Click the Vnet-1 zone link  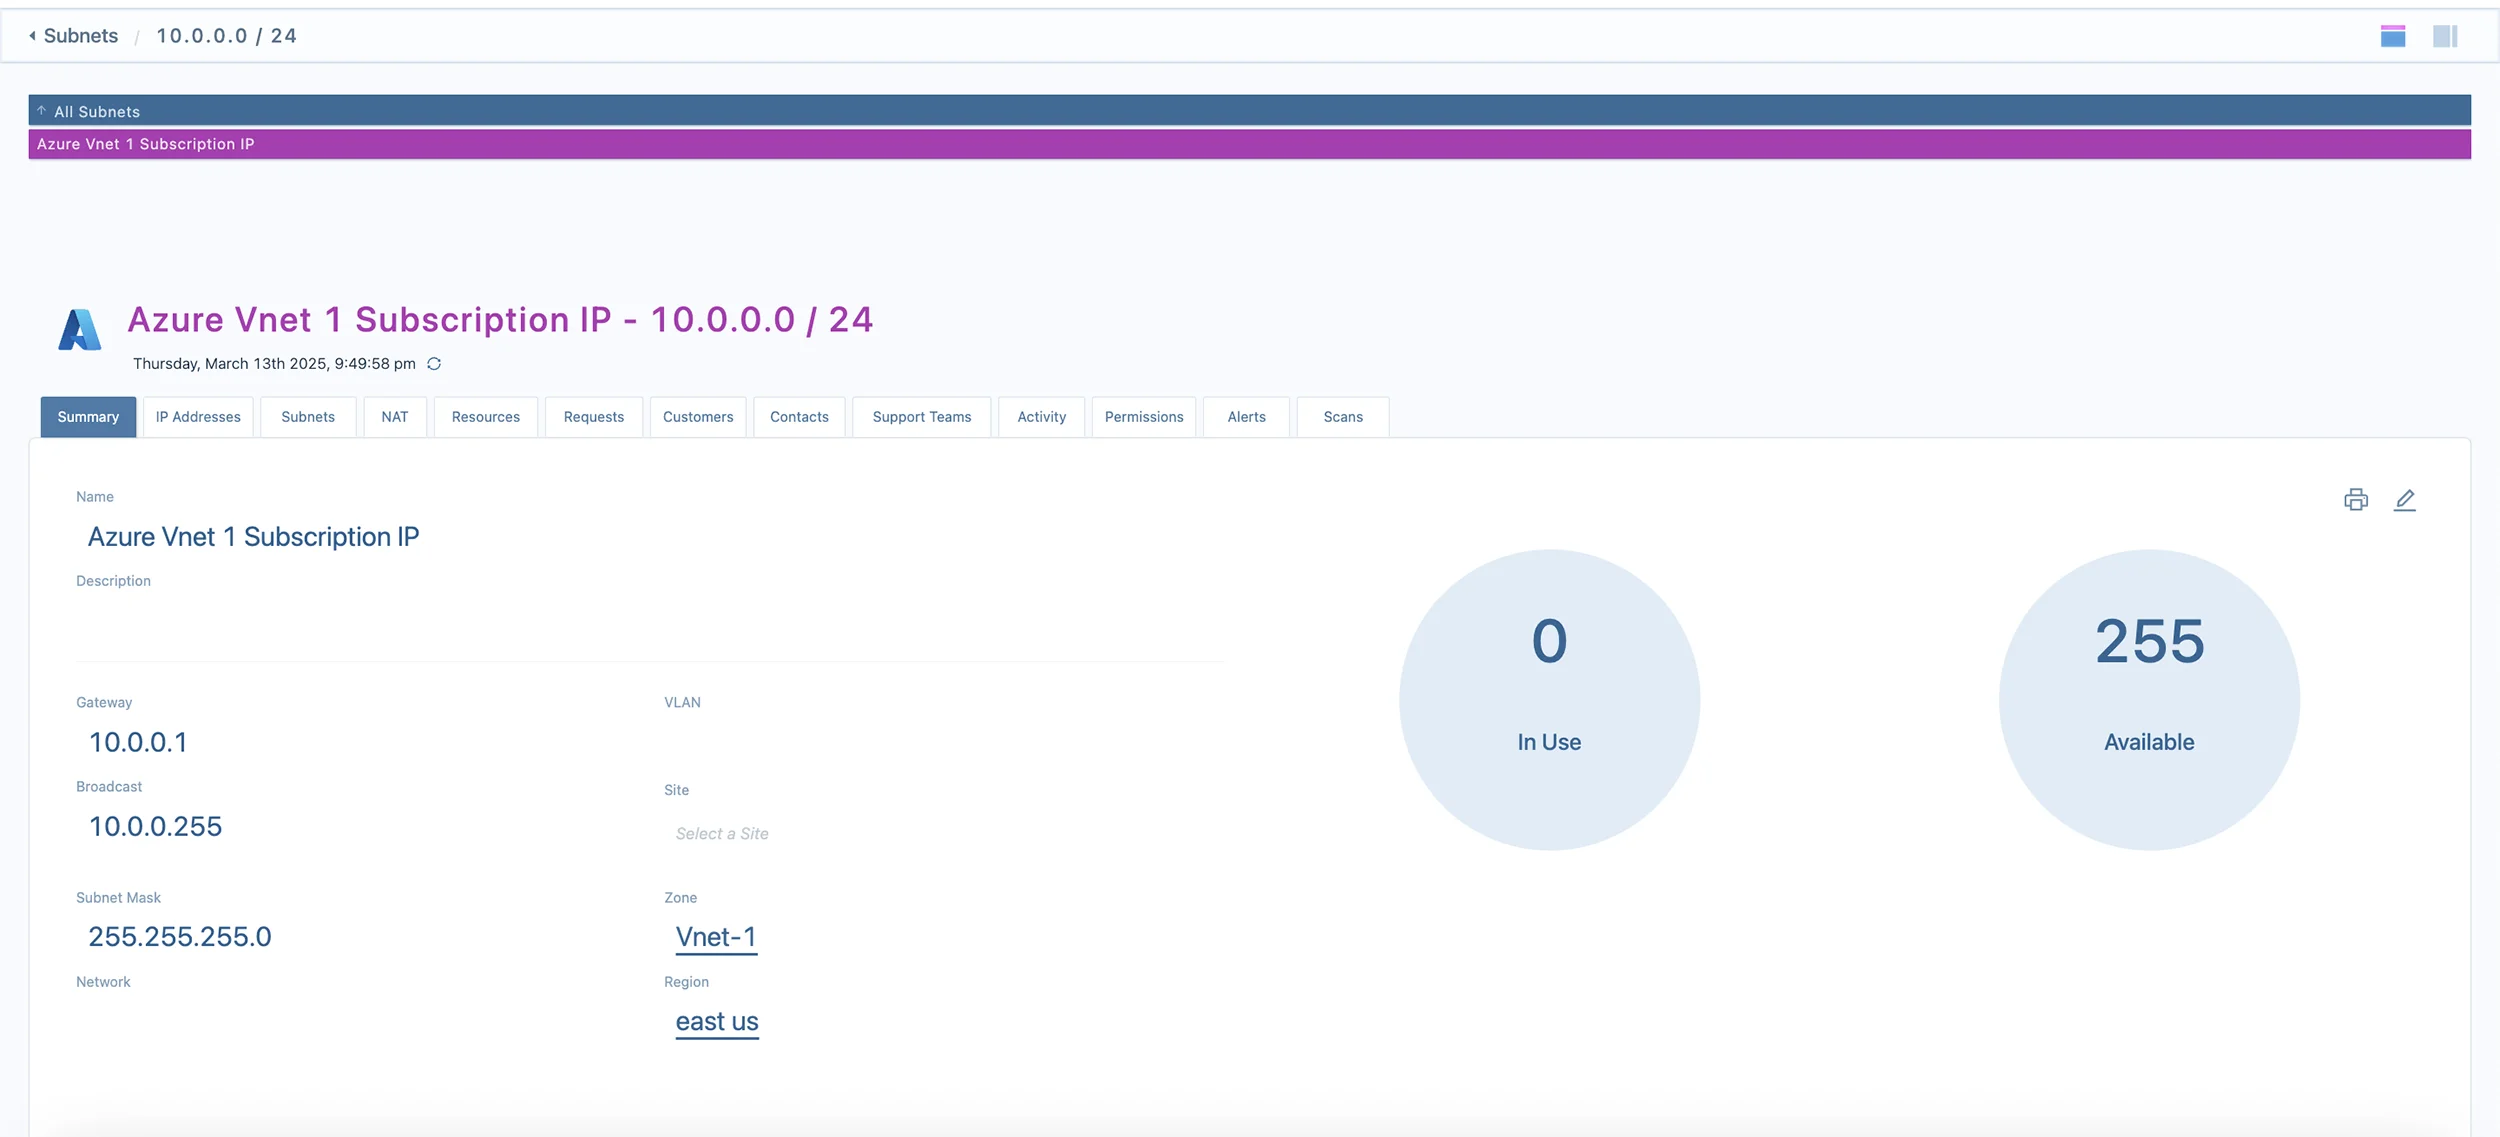pos(716,937)
